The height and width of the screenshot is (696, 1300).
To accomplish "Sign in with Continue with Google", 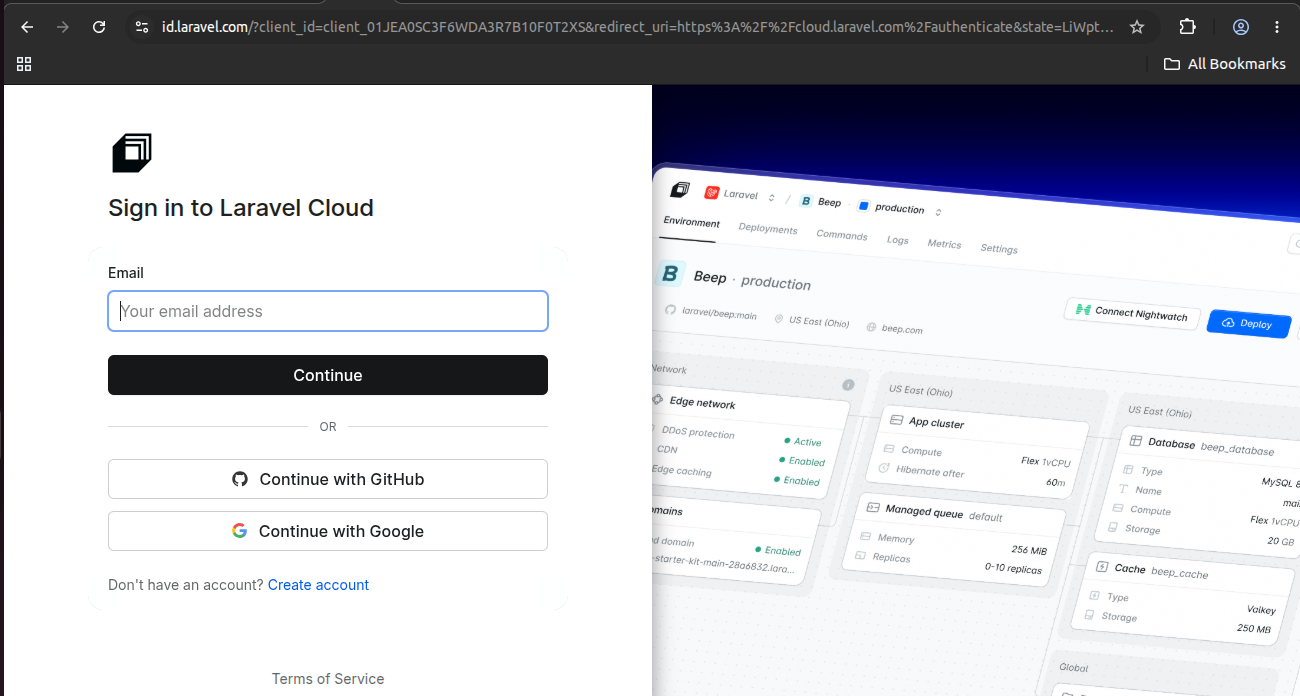I will tap(328, 531).
